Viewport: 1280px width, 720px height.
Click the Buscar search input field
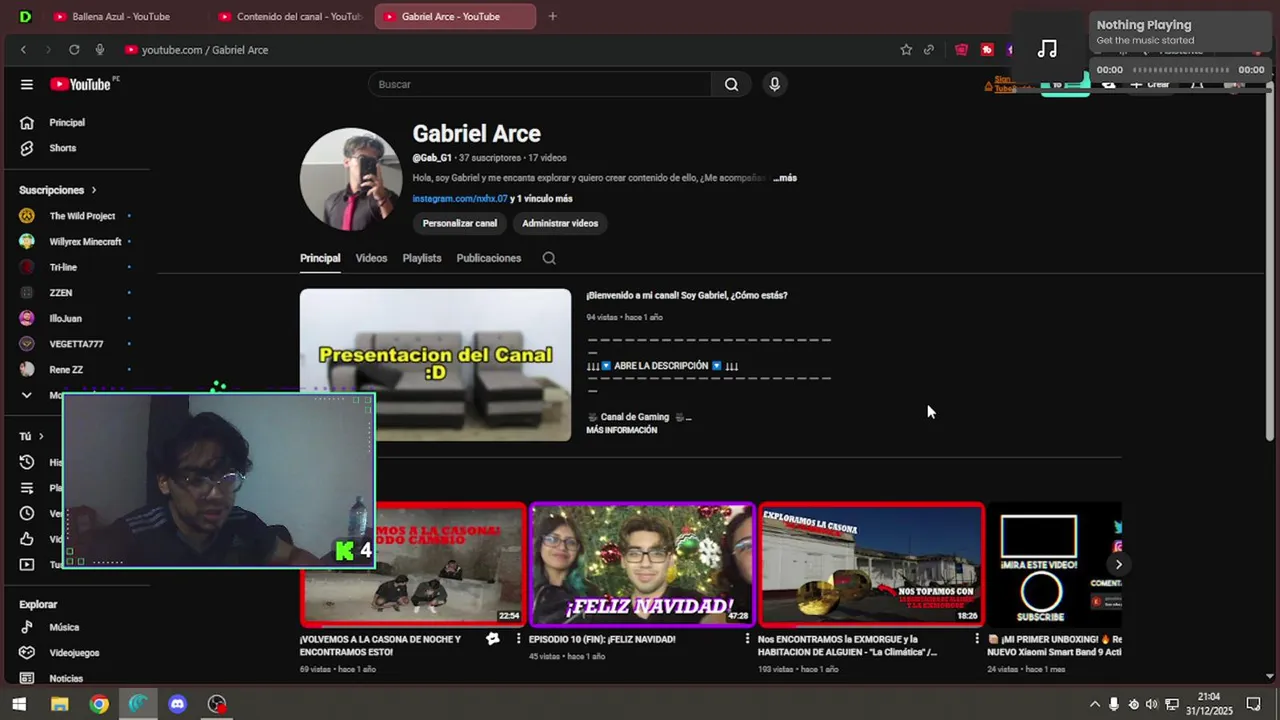[x=540, y=84]
